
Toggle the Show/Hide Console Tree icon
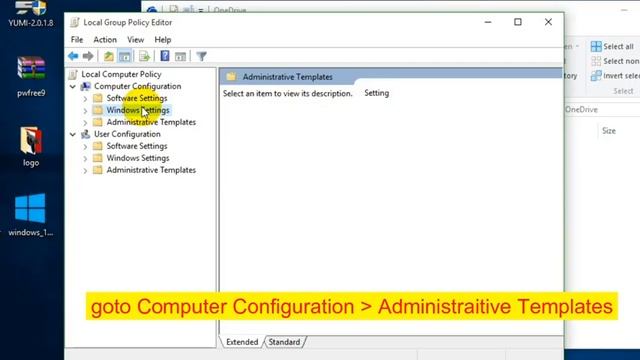pyautogui.click(x=125, y=56)
